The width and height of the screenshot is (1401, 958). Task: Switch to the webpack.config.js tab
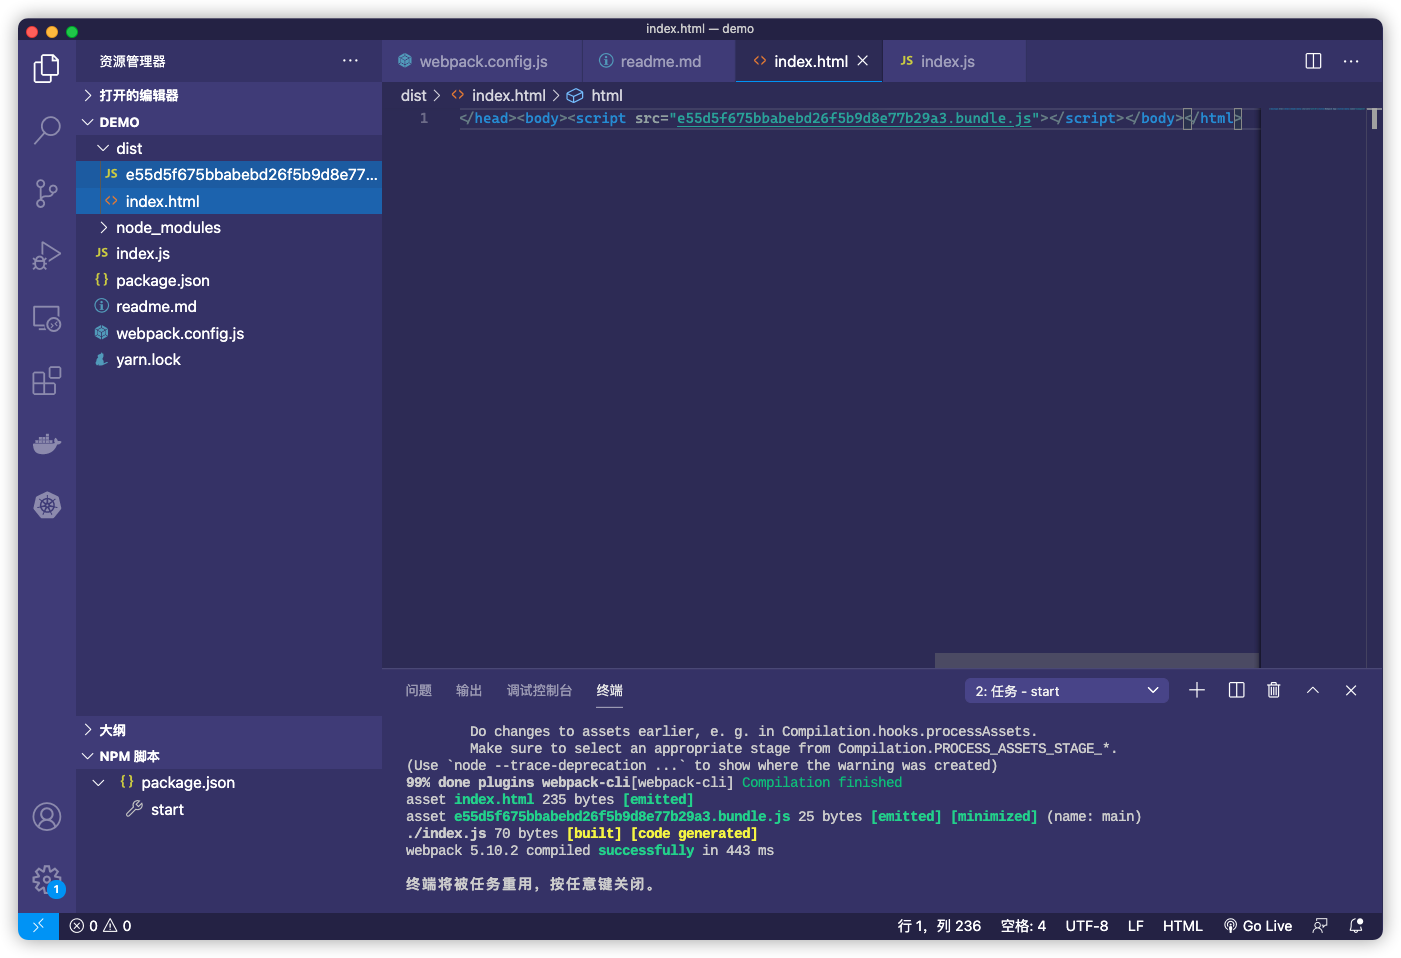[x=483, y=62]
